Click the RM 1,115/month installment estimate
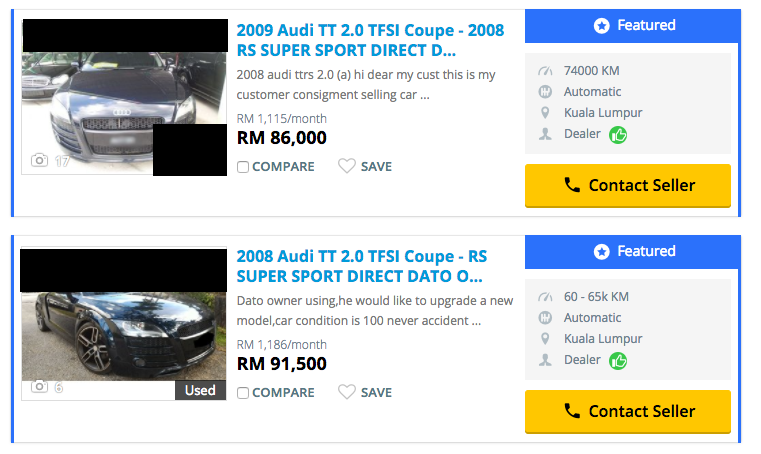Viewport: 761px width, 454px height. [275, 118]
